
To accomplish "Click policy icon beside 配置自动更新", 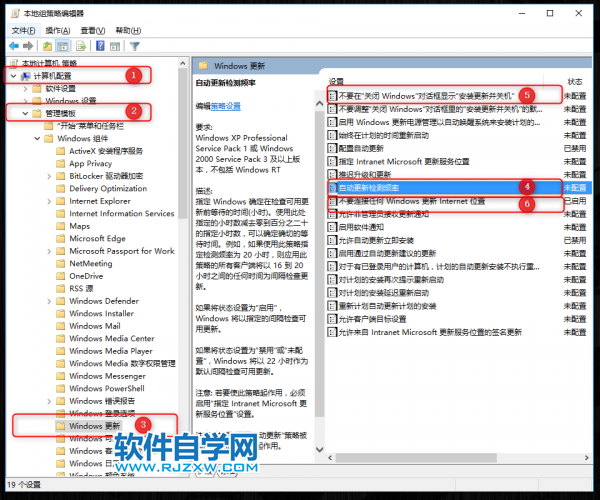I will tap(332, 148).
